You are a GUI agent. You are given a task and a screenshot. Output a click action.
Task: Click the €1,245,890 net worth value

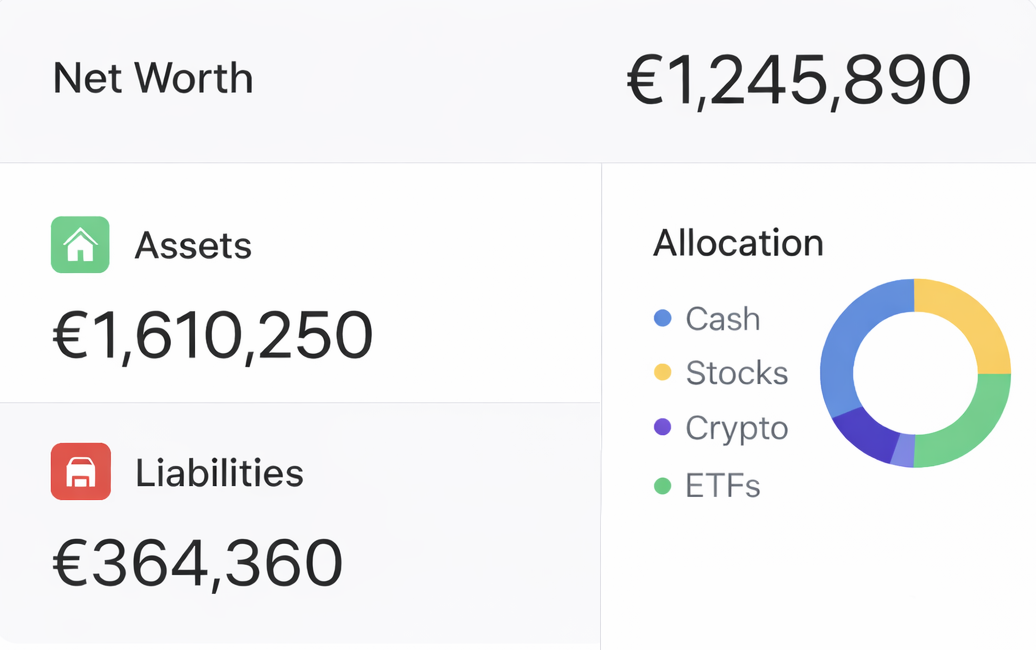click(x=798, y=80)
